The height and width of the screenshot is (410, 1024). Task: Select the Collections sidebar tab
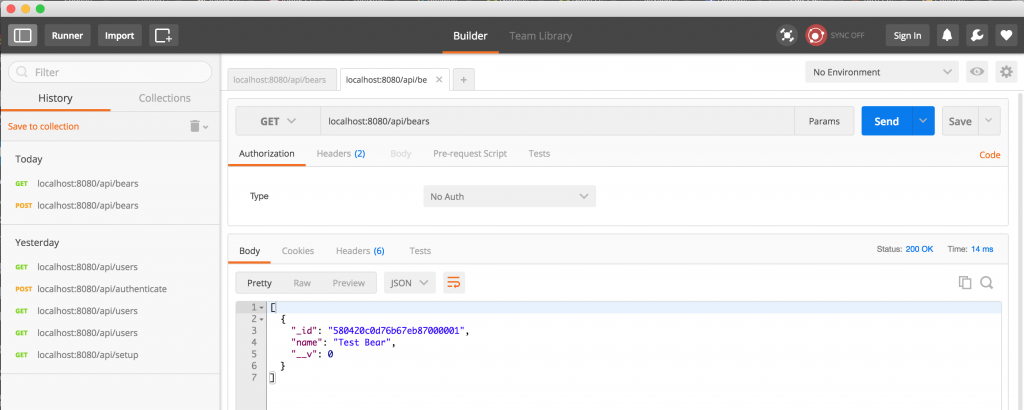pos(165,98)
